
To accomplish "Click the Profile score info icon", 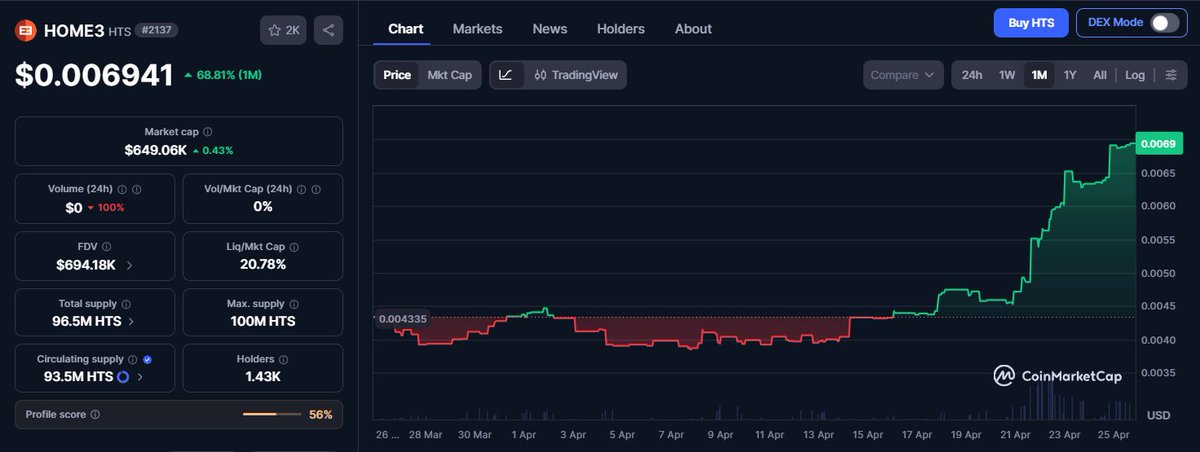I will tap(95, 414).
